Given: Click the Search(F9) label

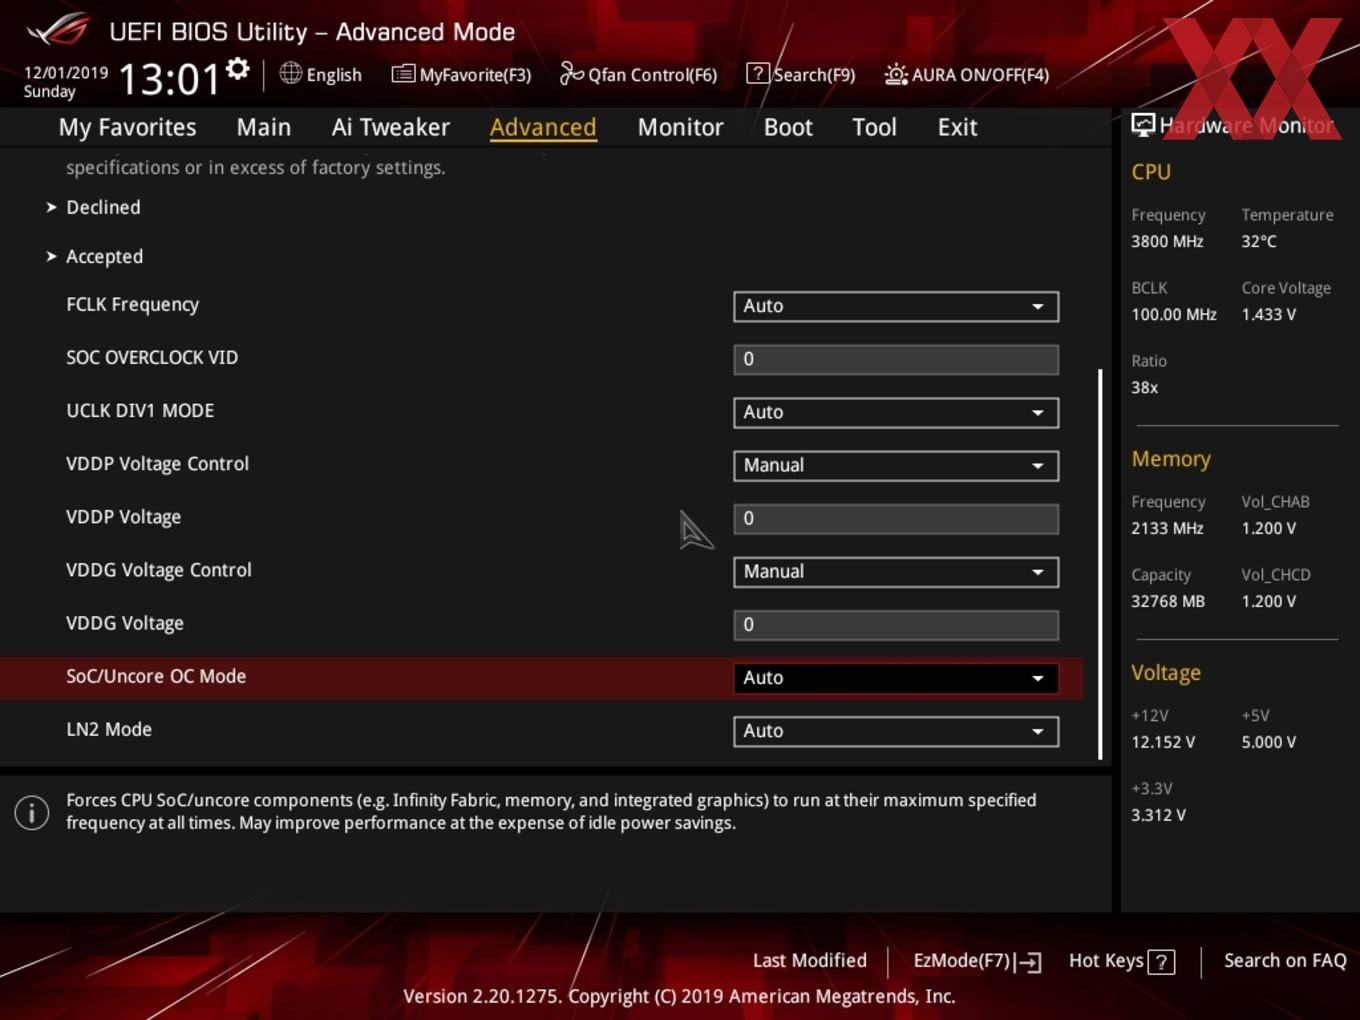Looking at the screenshot, I should (x=814, y=75).
